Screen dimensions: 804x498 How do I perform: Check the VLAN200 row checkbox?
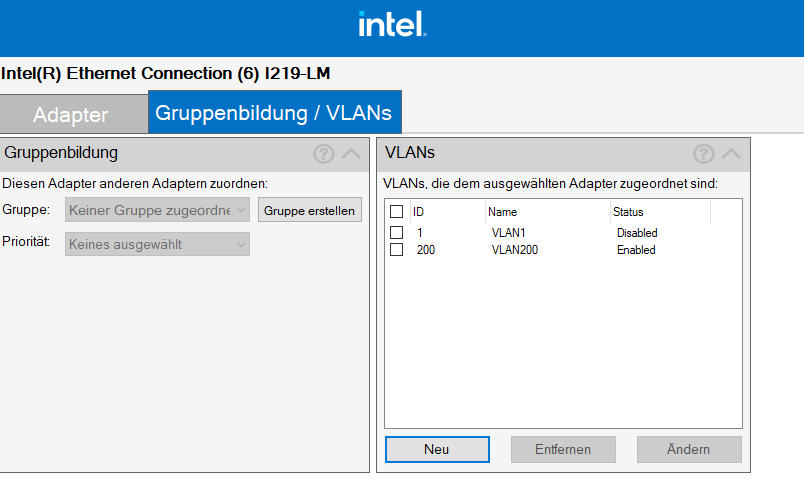click(396, 250)
